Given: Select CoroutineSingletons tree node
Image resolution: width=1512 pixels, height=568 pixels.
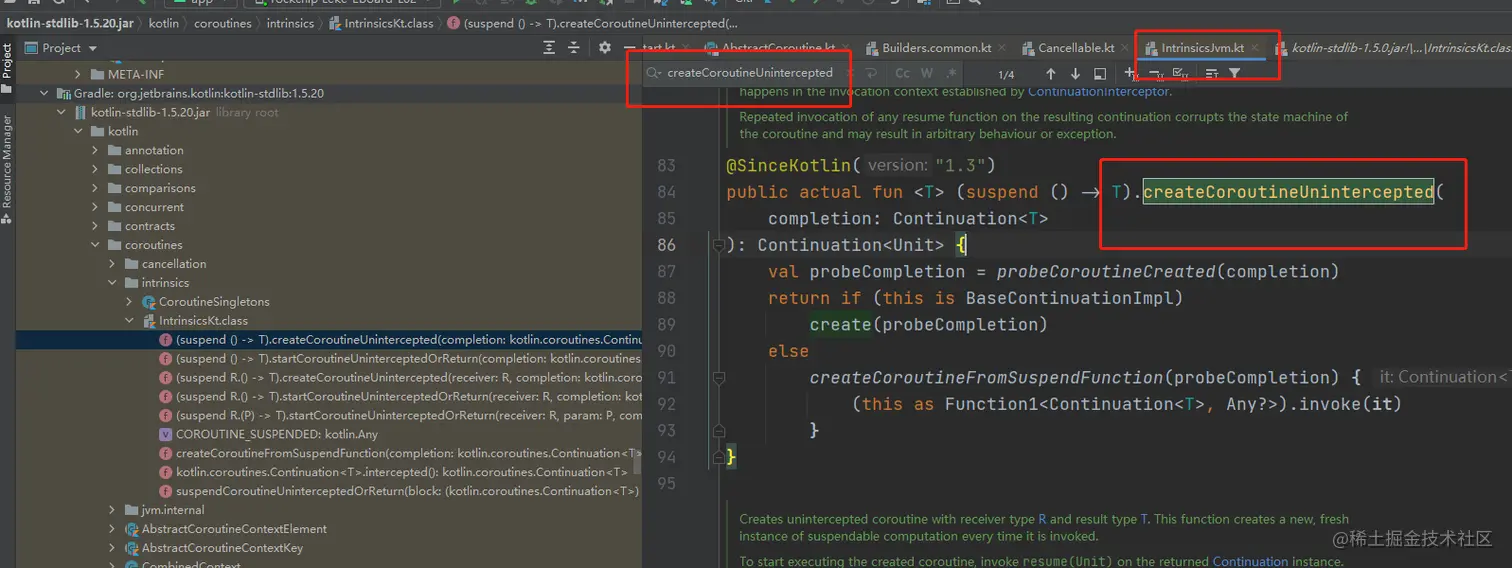Looking at the screenshot, I should tap(205, 302).
